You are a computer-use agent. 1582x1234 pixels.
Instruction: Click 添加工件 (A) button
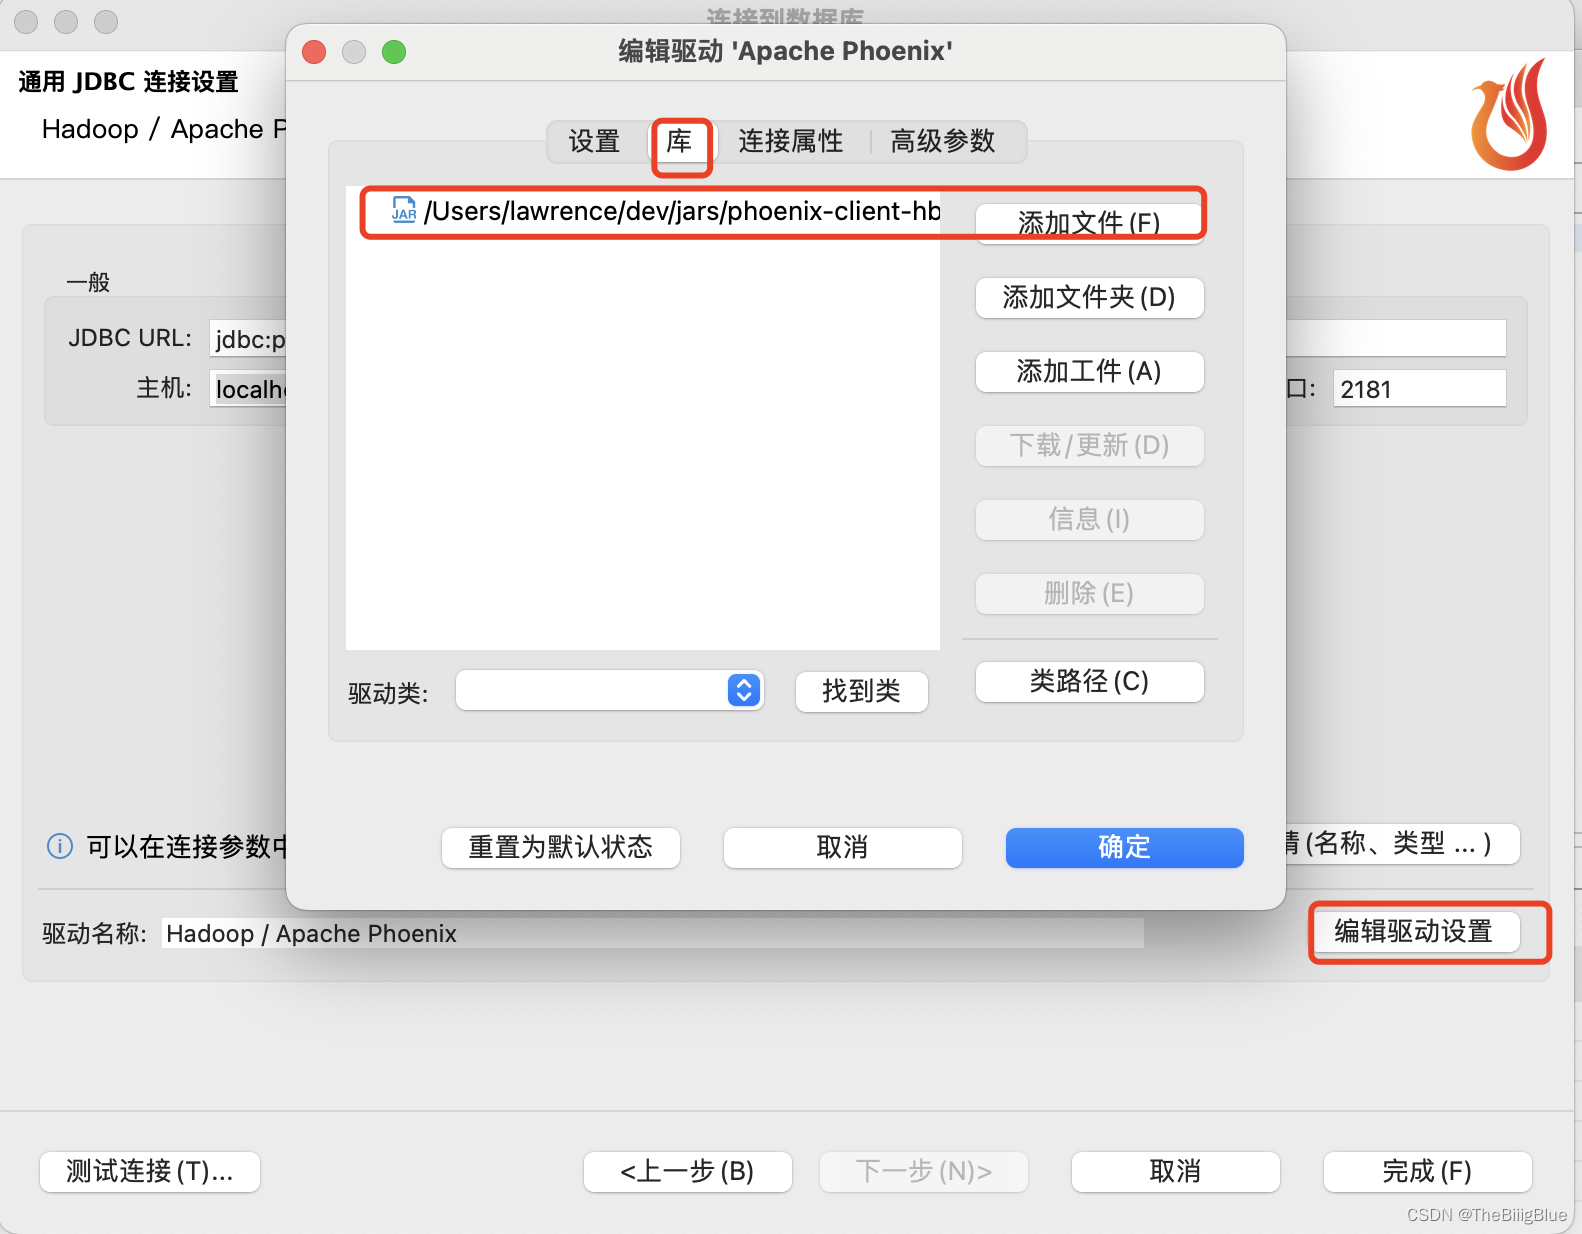tap(1089, 371)
